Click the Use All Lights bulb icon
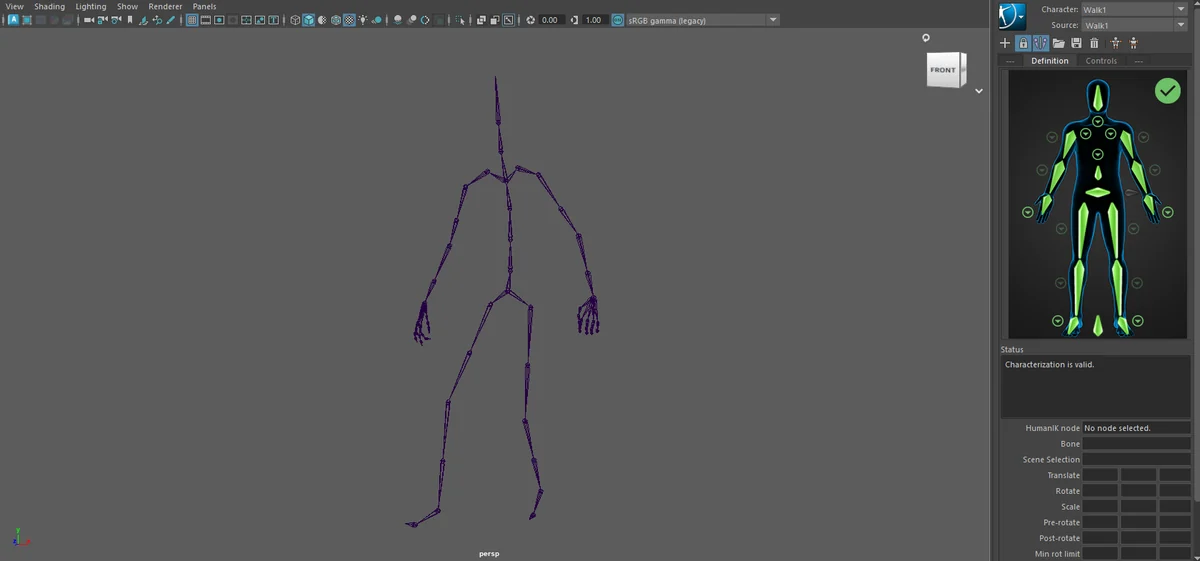Screen dimensions: 1200x561 pyautogui.click(x=362, y=20)
